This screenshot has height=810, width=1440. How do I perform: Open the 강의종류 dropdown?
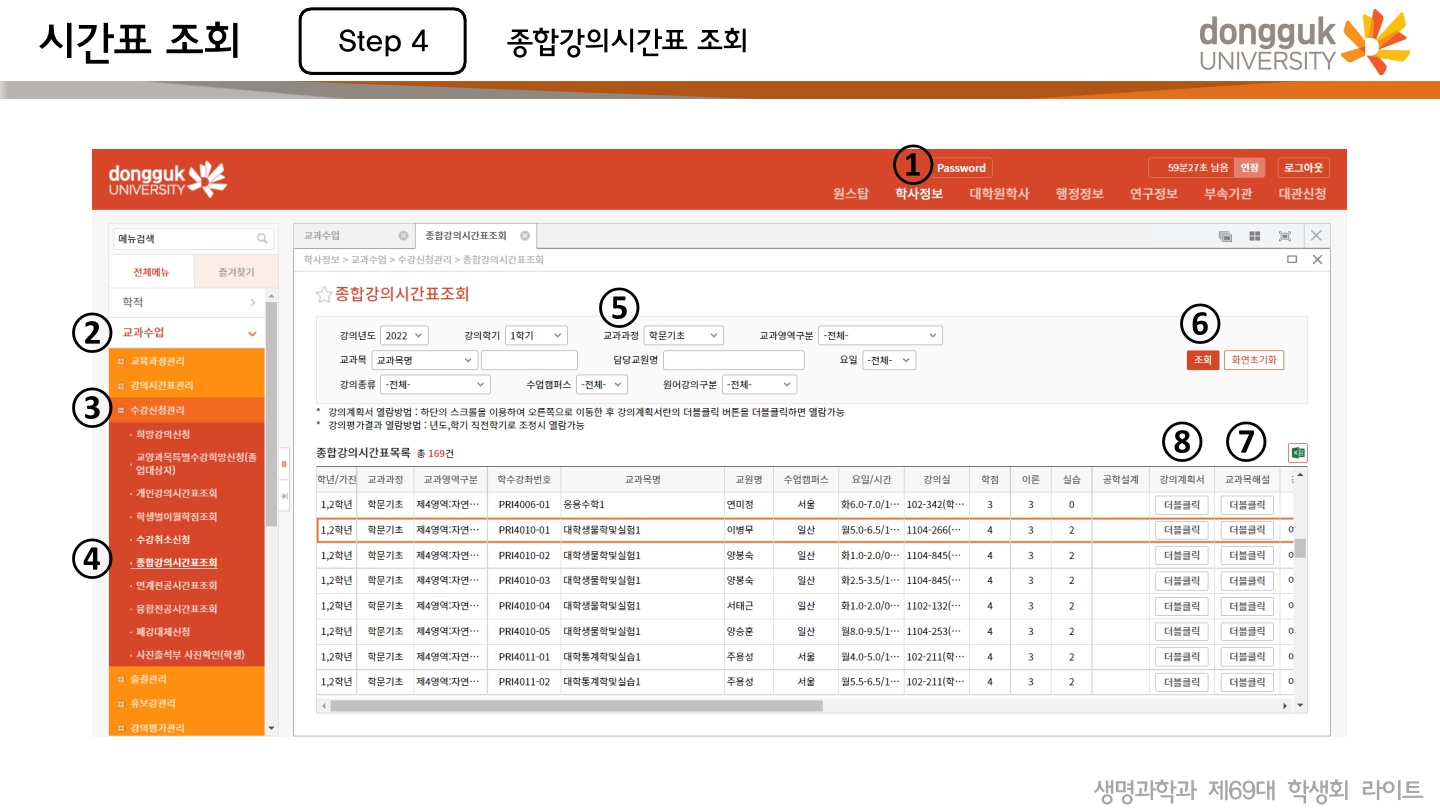(435, 384)
